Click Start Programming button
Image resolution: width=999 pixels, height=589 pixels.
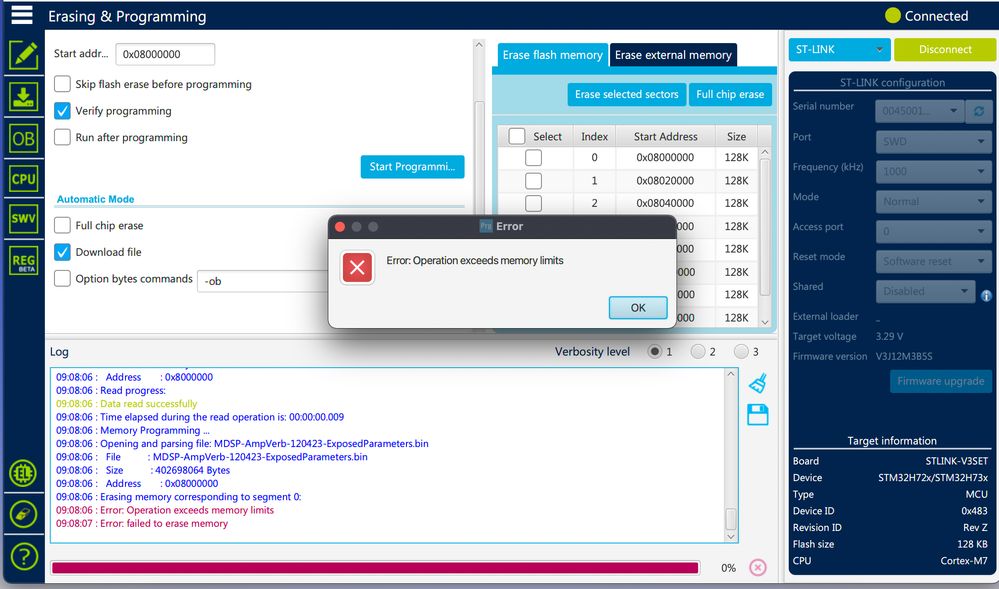tap(412, 167)
